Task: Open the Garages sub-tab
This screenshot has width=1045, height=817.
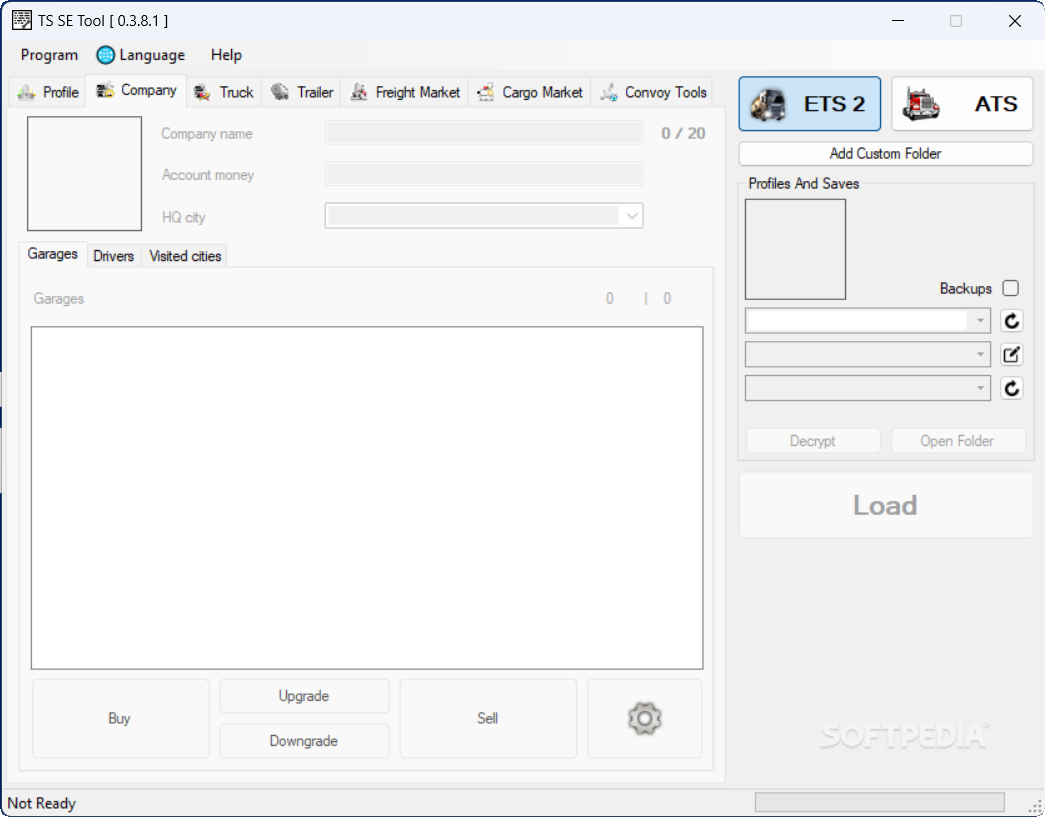Action: coord(53,254)
